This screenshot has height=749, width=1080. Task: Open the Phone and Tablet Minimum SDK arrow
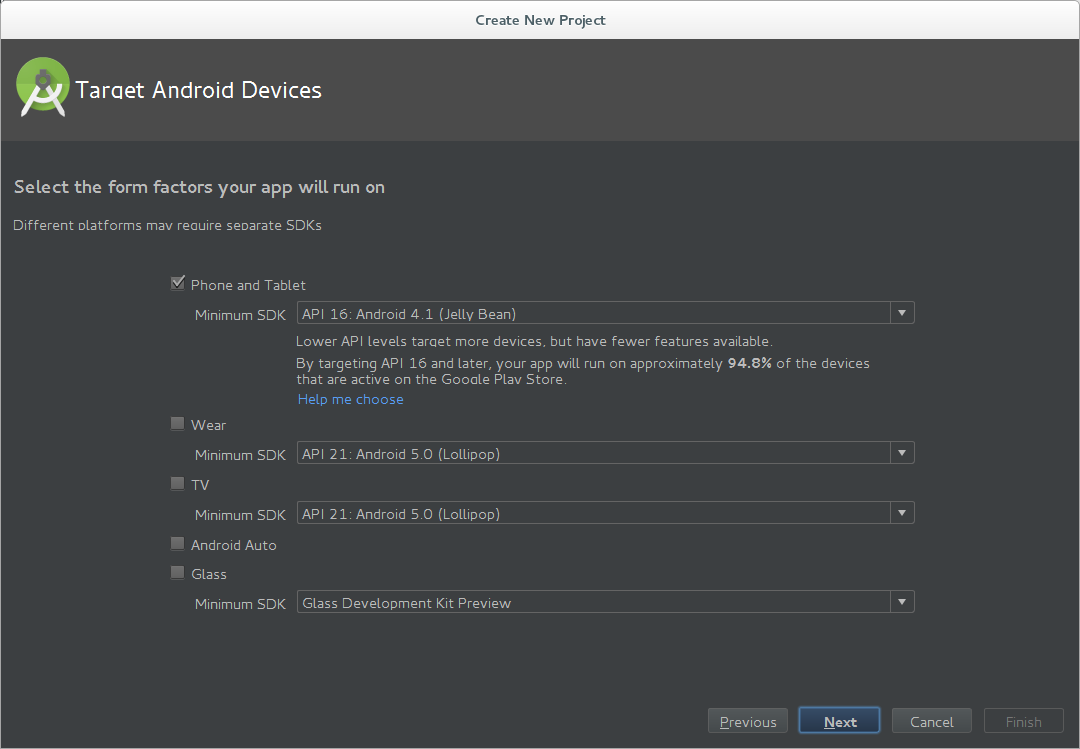[x=902, y=313]
